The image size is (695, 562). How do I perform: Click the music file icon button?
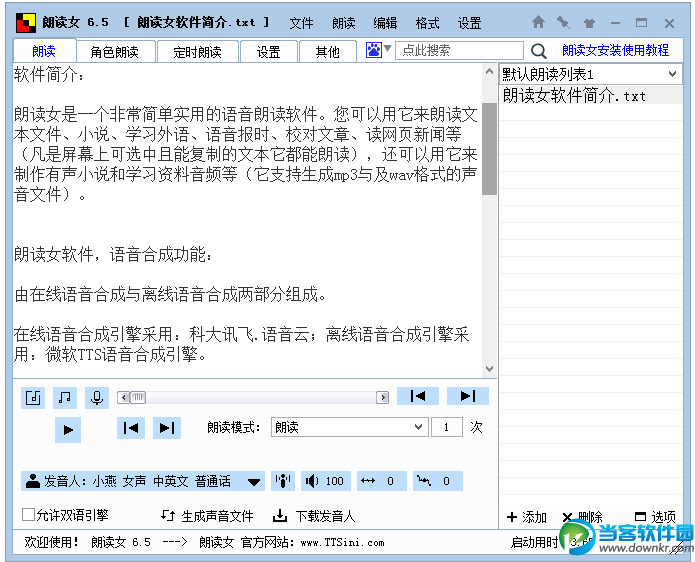coord(33,398)
